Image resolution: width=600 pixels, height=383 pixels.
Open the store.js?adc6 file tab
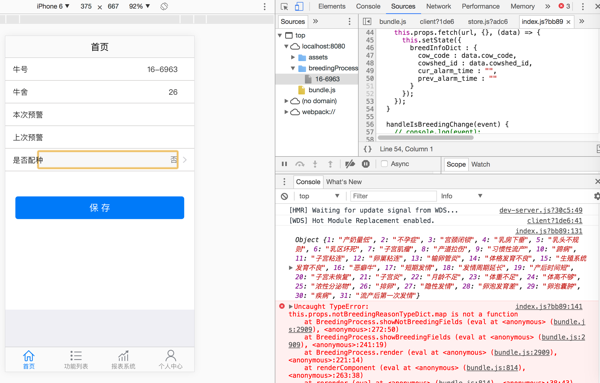pos(488,22)
